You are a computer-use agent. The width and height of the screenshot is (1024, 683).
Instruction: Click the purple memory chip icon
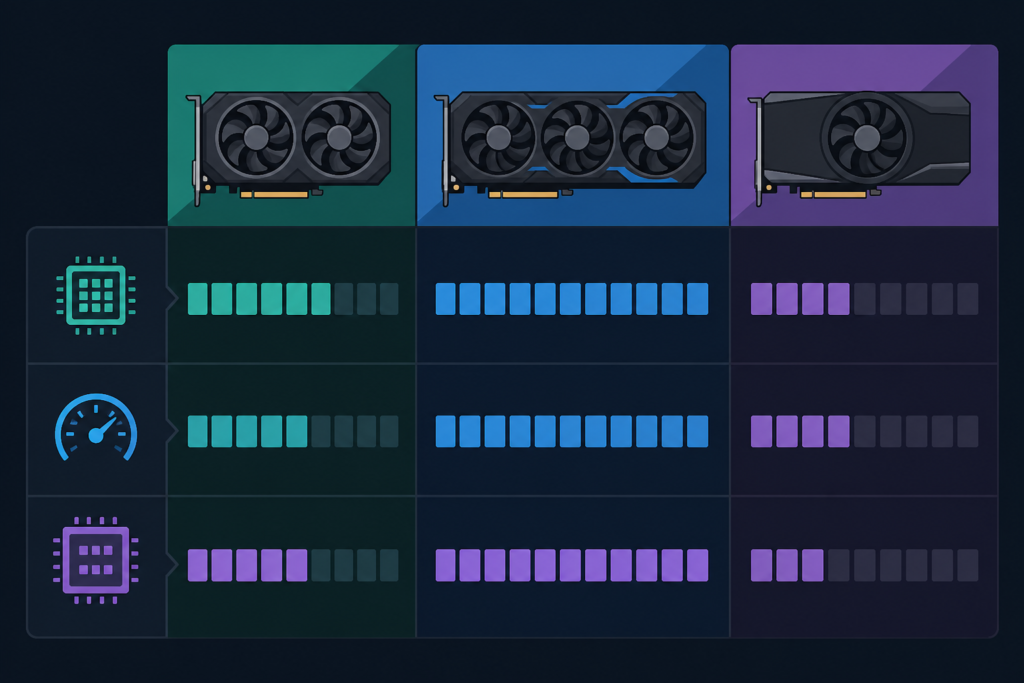click(x=96, y=560)
